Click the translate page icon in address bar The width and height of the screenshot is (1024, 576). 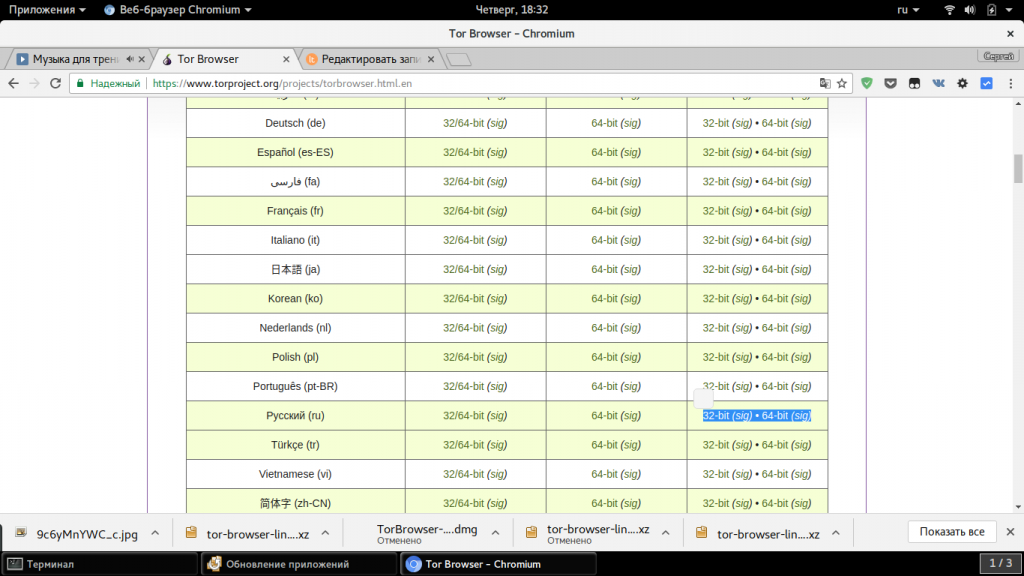825,84
